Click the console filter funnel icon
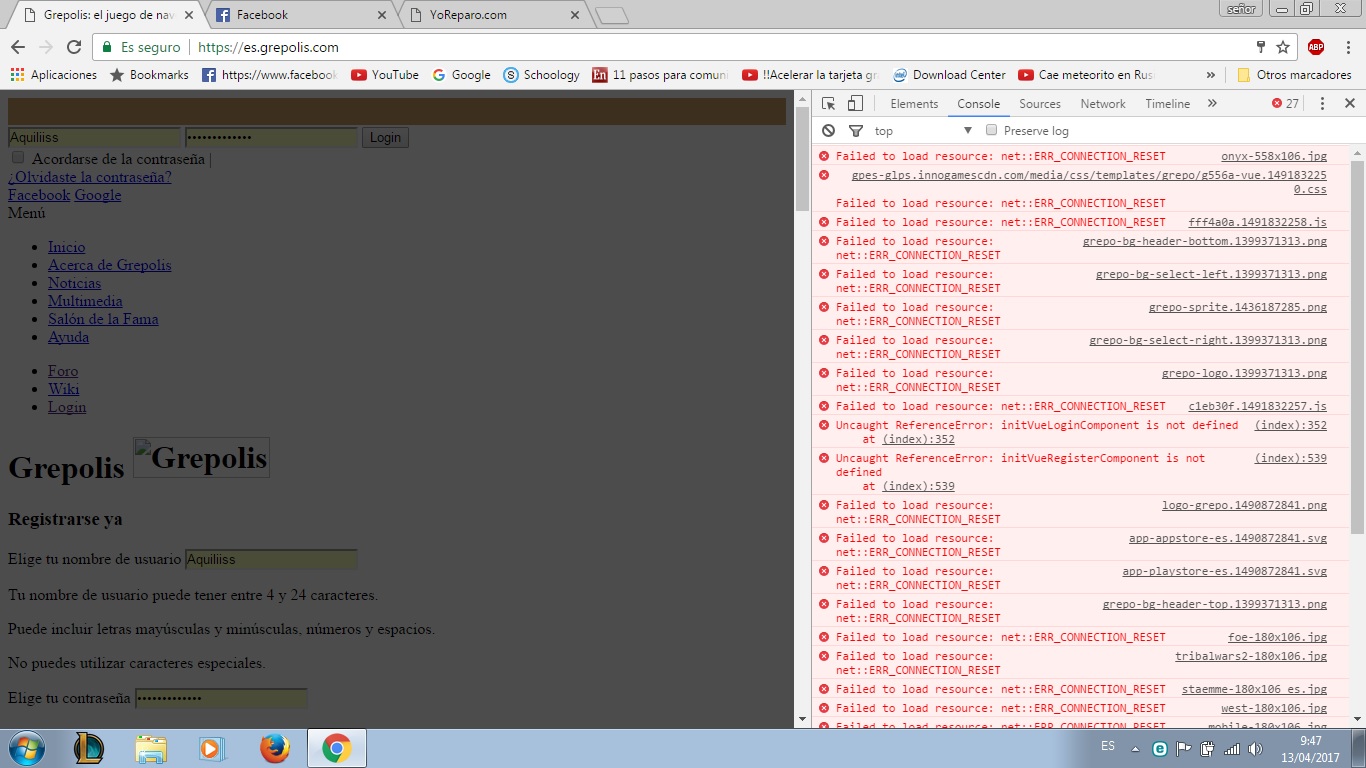 coord(856,131)
